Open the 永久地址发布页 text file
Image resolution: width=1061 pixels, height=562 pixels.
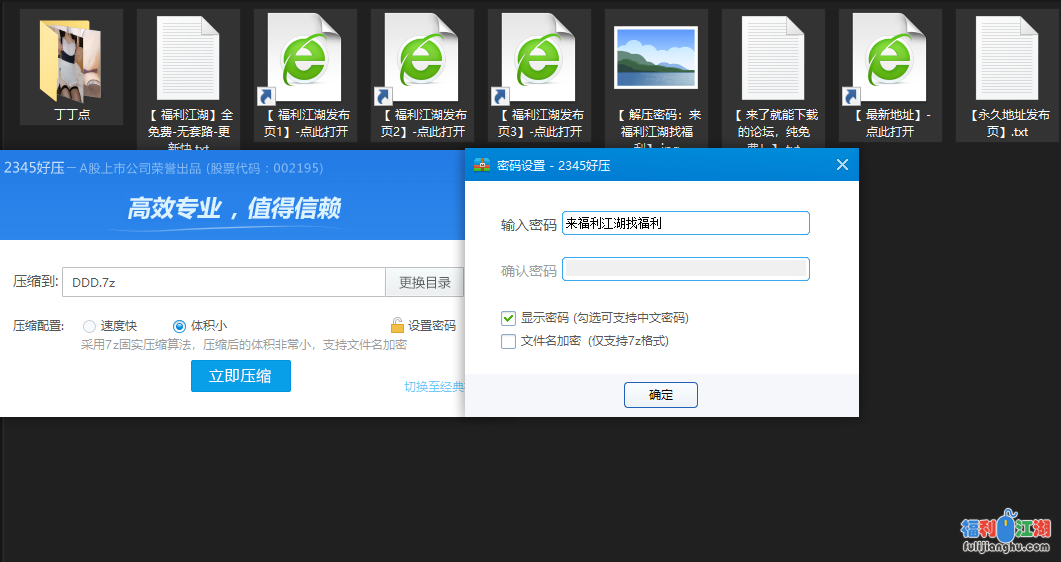pyautogui.click(x=1007, y=58)
